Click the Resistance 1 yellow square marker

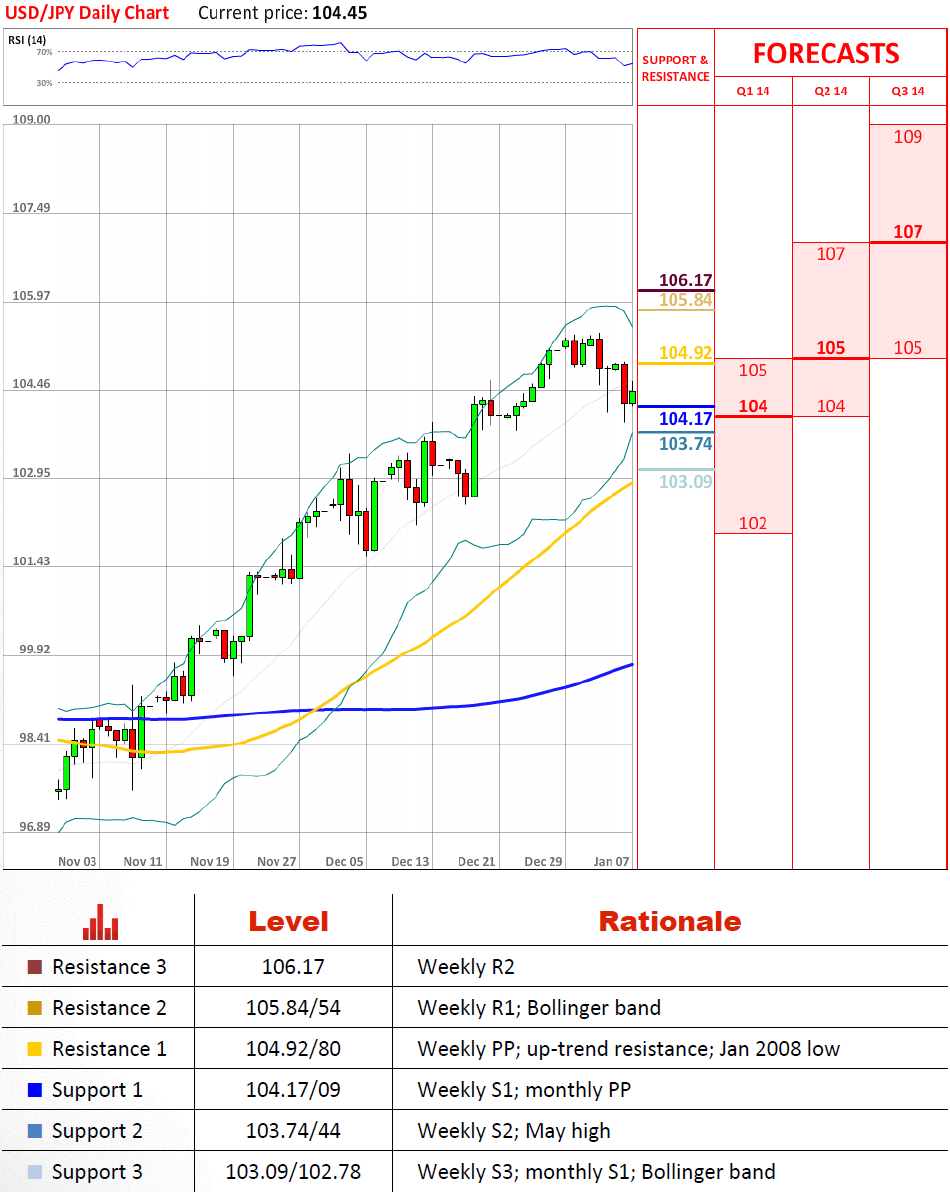click(35, 1049)
